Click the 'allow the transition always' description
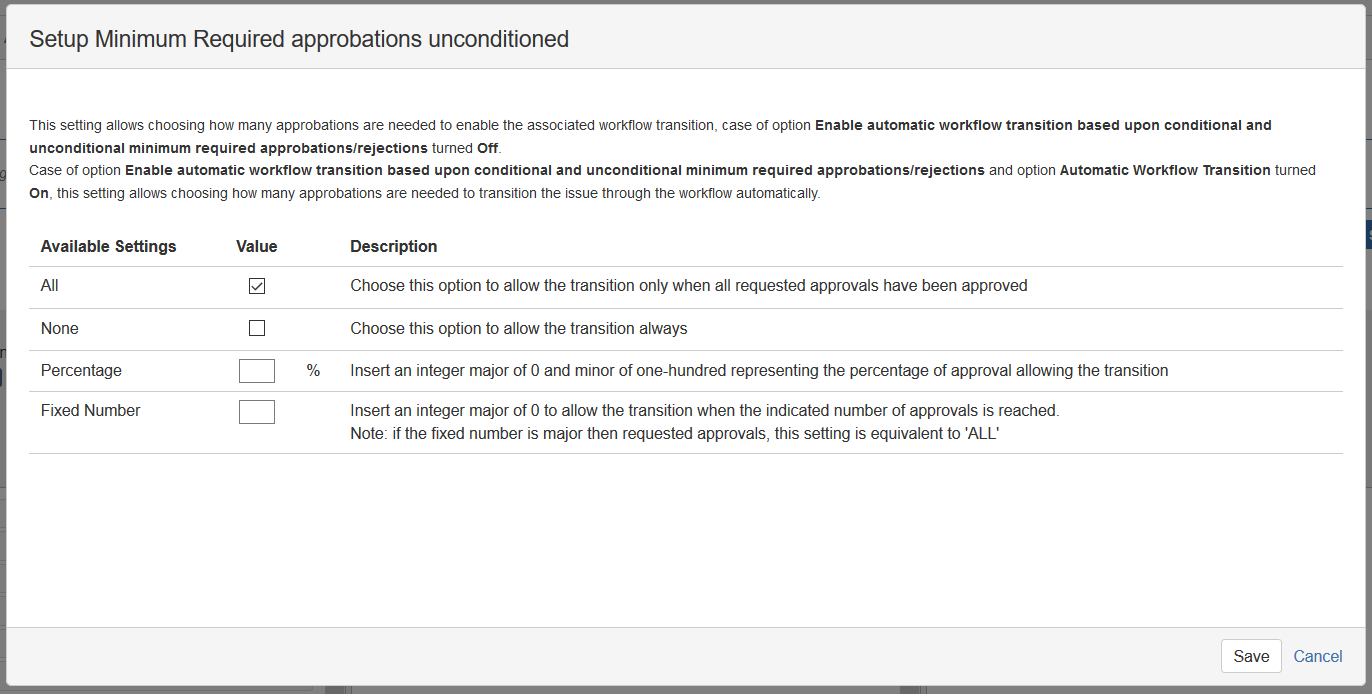1372x694 pixels. (518, 328)
